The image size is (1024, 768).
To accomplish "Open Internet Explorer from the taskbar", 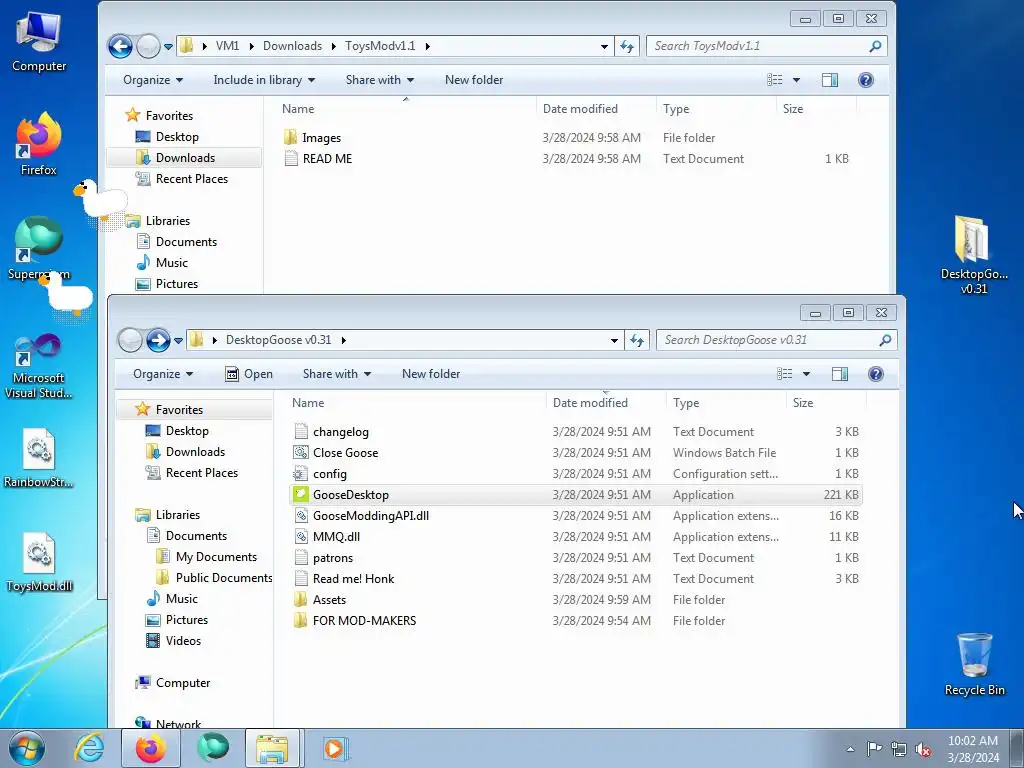I will pyautogui.click(x=89, y=748).
